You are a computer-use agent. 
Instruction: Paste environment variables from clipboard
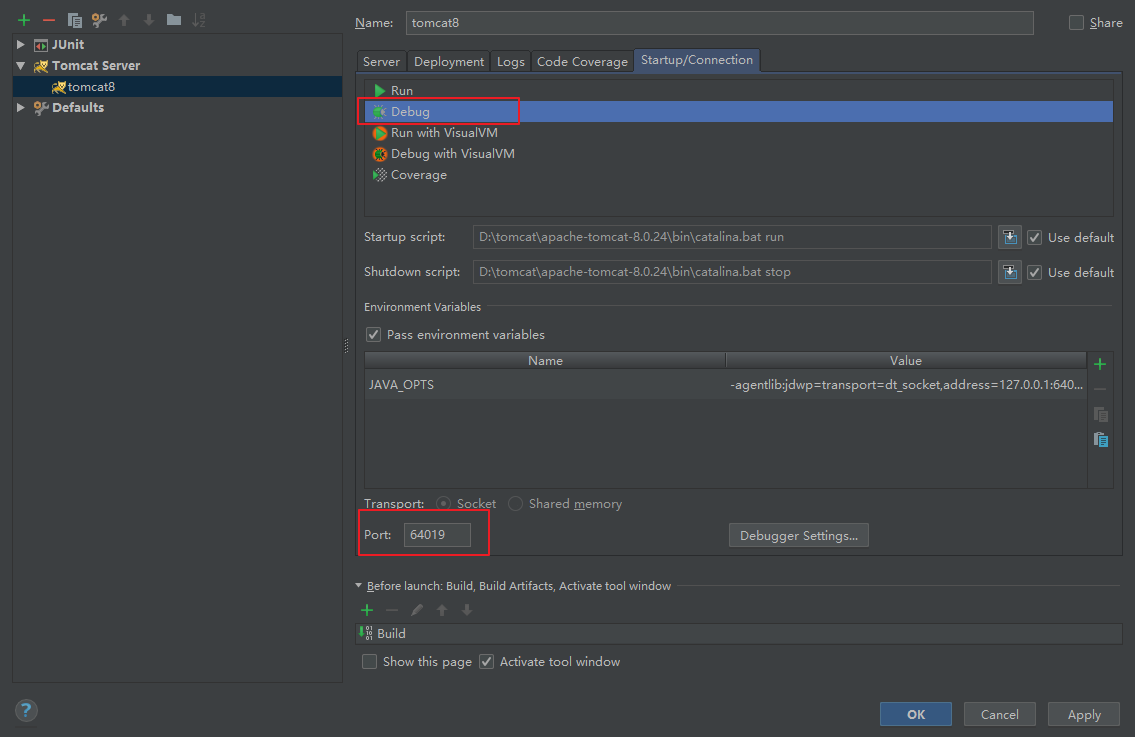(1100, 439)
